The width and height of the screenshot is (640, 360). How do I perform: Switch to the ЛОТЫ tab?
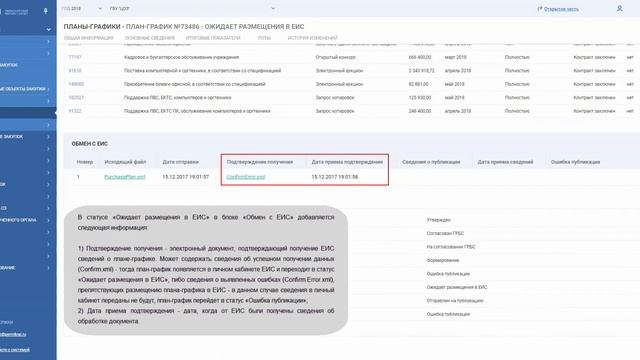point(264,38)
